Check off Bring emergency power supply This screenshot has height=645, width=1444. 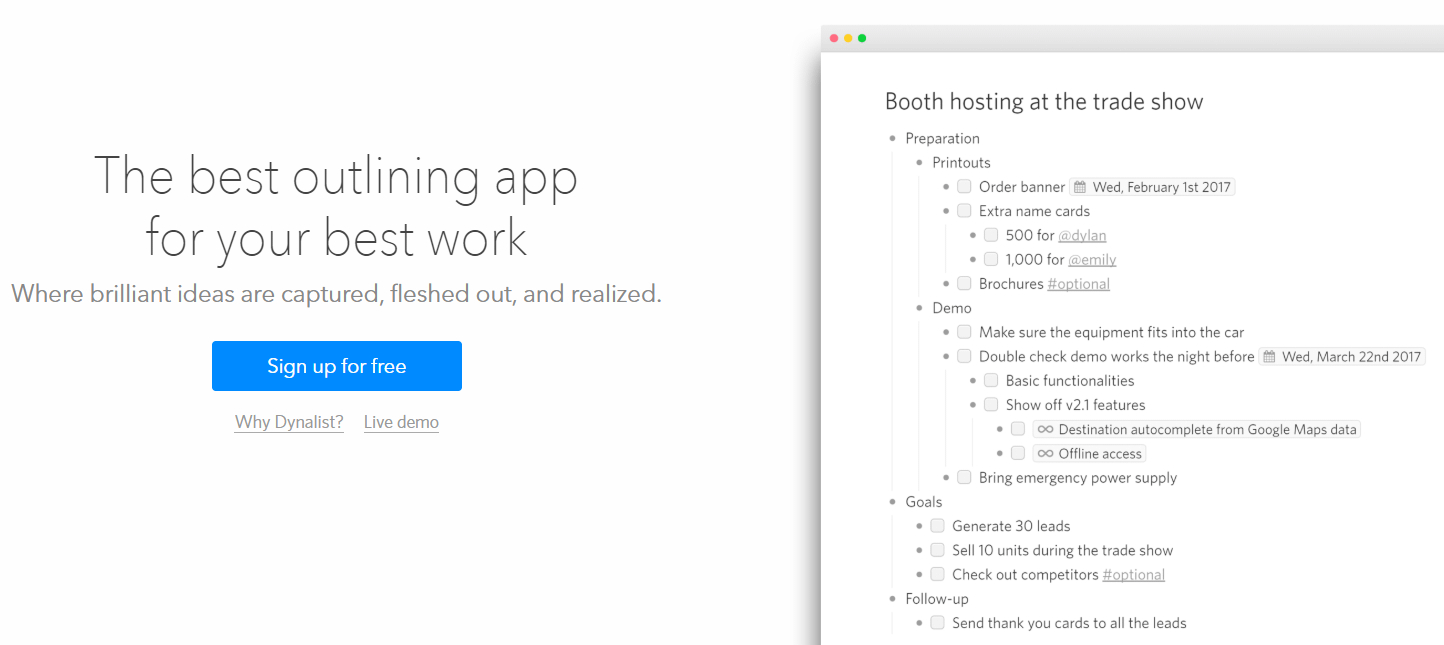(963, 477)
